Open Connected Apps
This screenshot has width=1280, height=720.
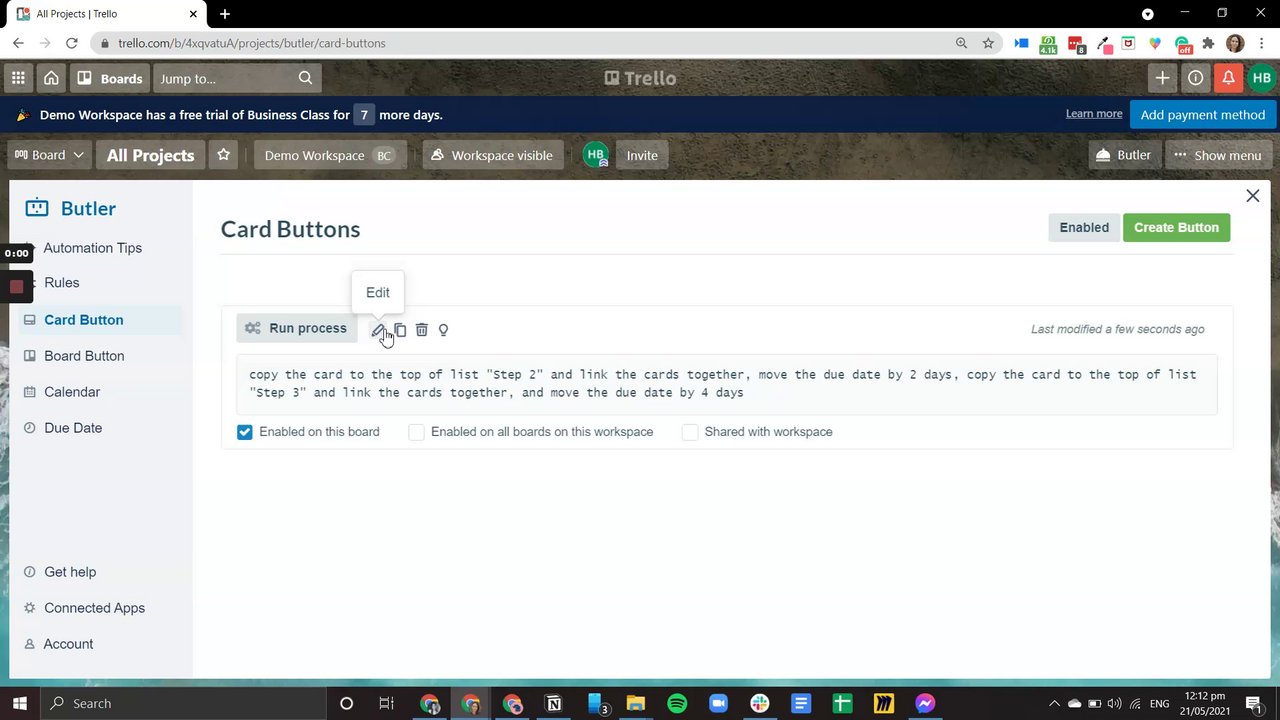tap(94, 608)
